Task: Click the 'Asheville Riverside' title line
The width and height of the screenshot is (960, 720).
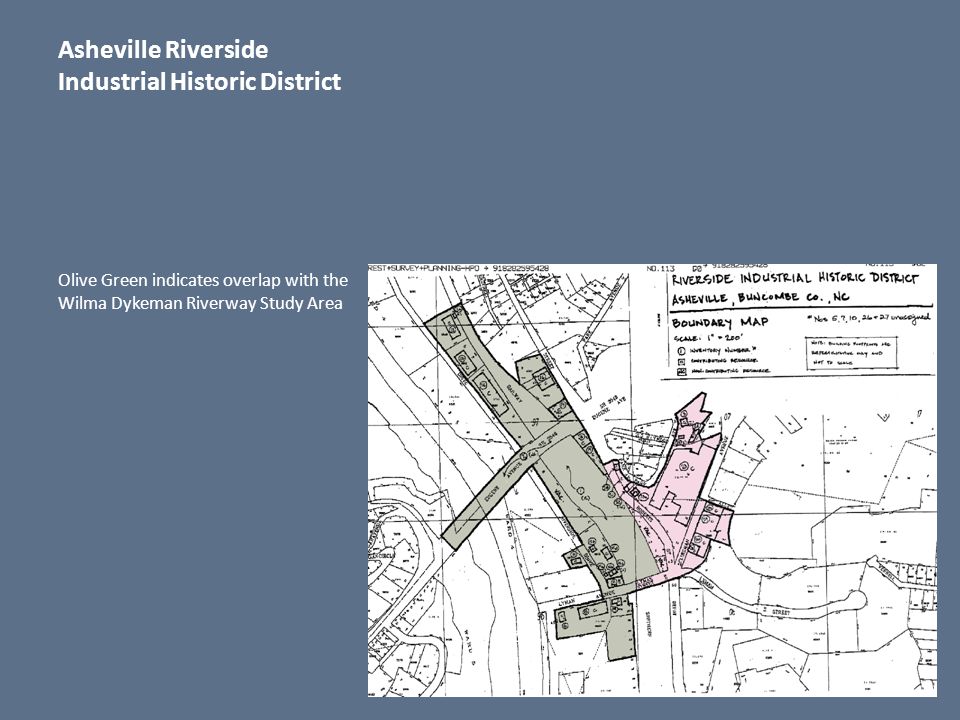Action: pyautogui.click(x=163, y=50)
